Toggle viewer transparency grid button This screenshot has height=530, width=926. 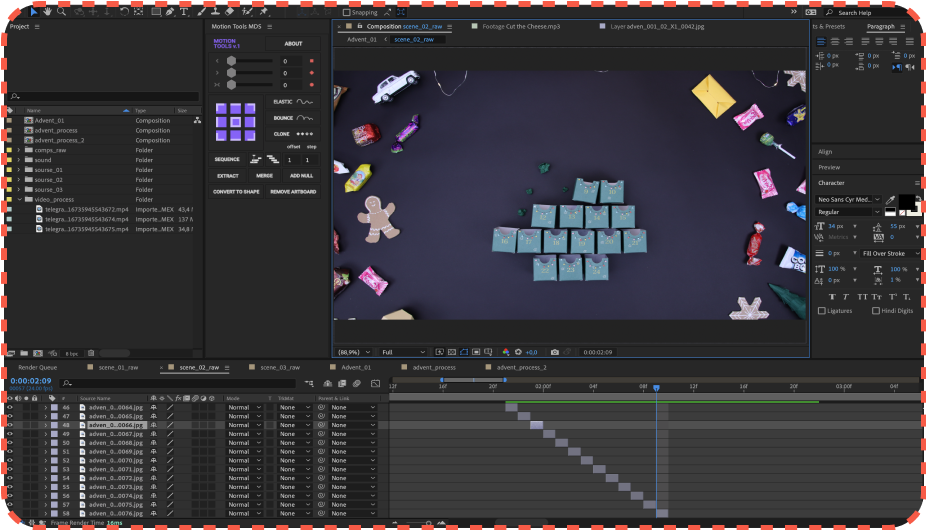point(452,352)
